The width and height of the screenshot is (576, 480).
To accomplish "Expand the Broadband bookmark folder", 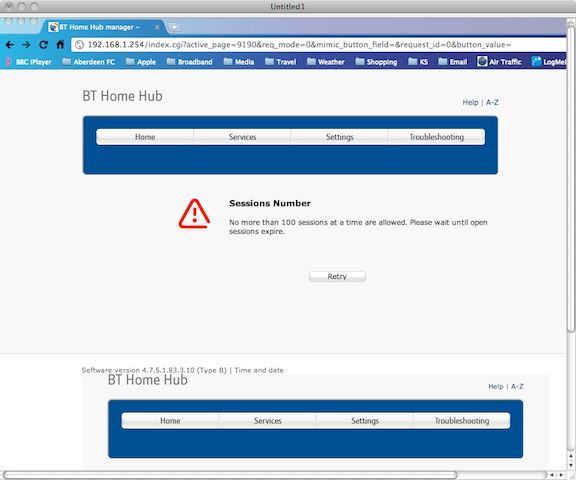I will point(190,62).
